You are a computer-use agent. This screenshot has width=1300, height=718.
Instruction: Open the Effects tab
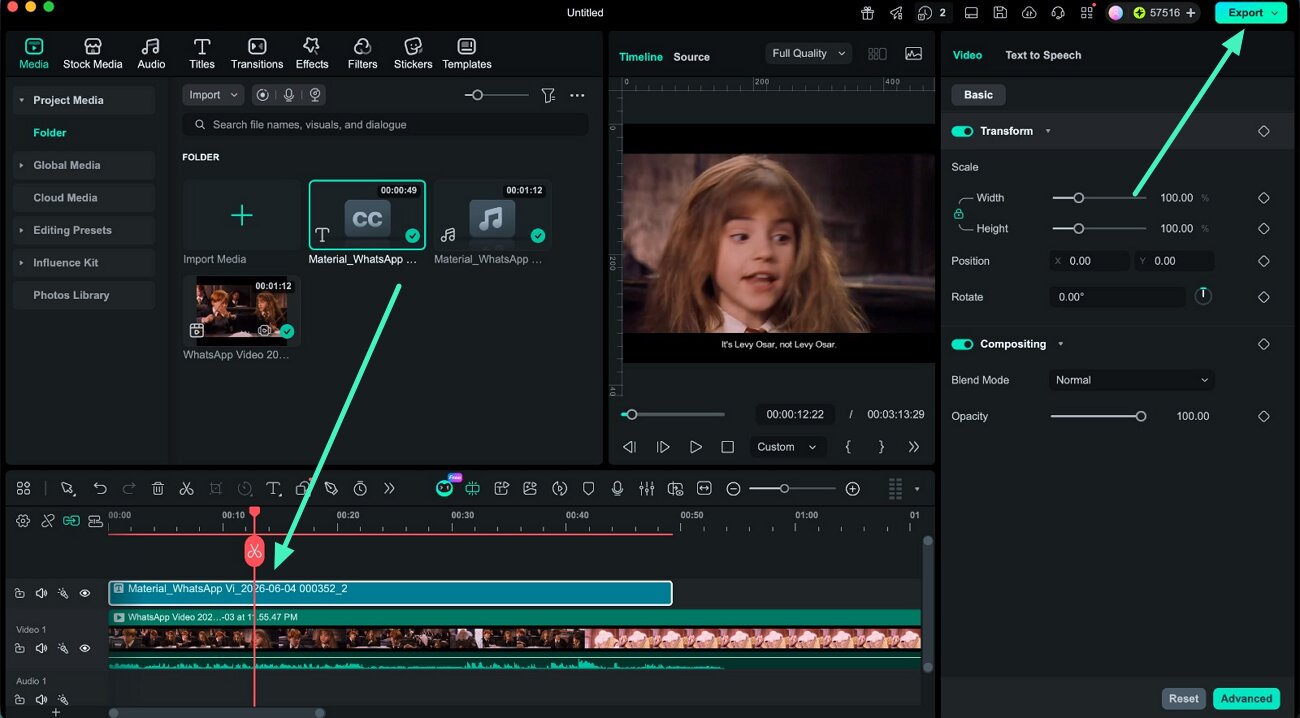(312, 54)
